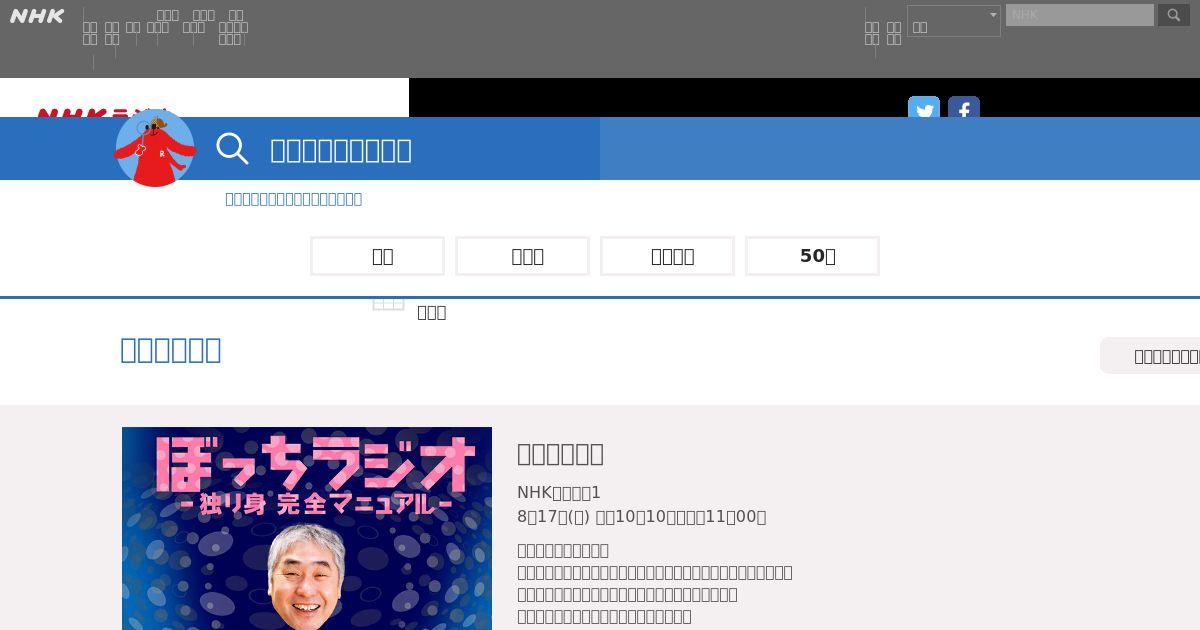Click the NHK radio channel line ending in 1
This screenshot has width=1200, height=630.
pos(559,493)
